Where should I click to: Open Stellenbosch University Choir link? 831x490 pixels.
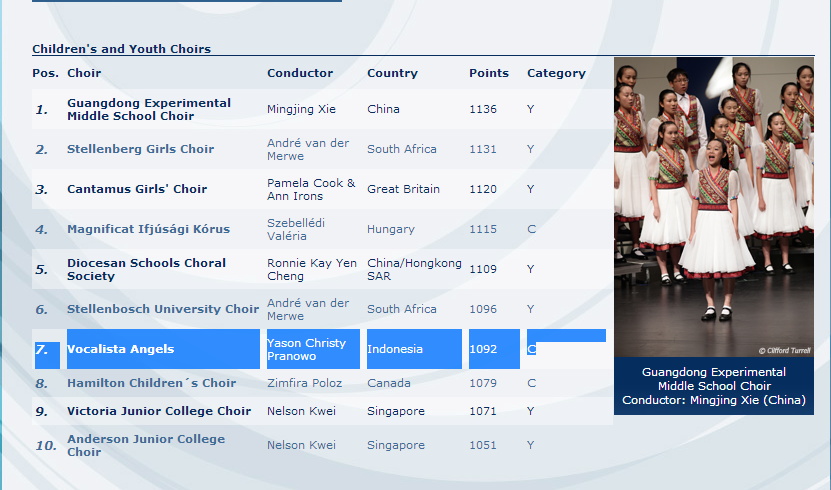pyautogui.click(x=163, y=309)
